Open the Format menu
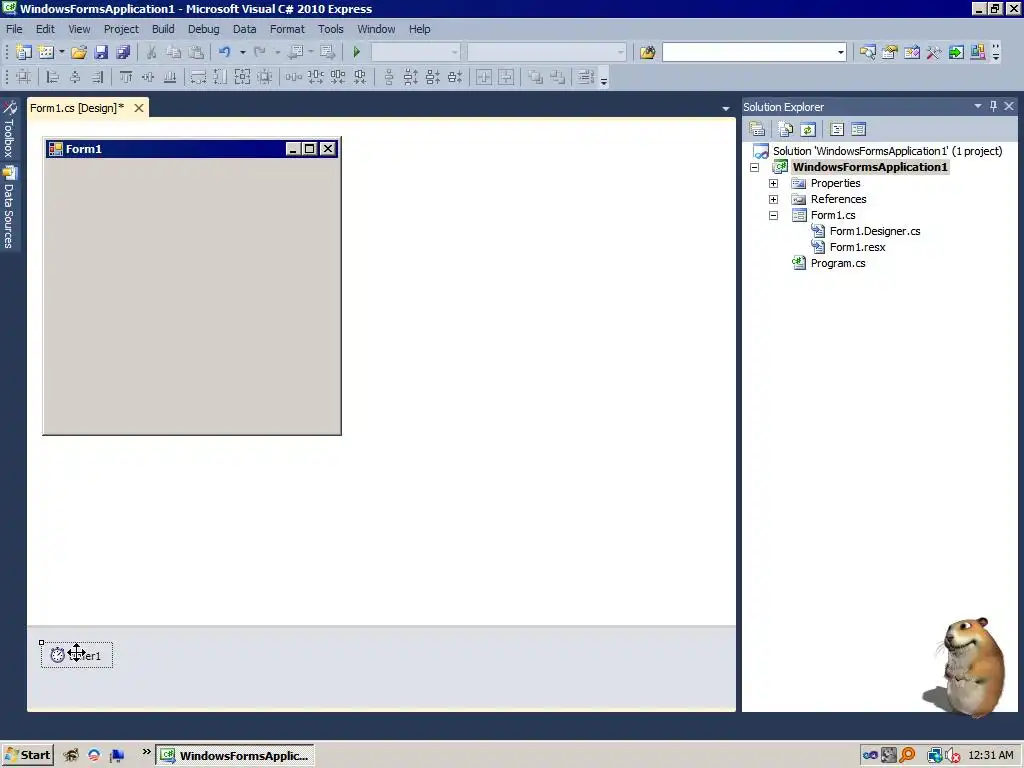The image size is (1024, 768). (287, 29)
